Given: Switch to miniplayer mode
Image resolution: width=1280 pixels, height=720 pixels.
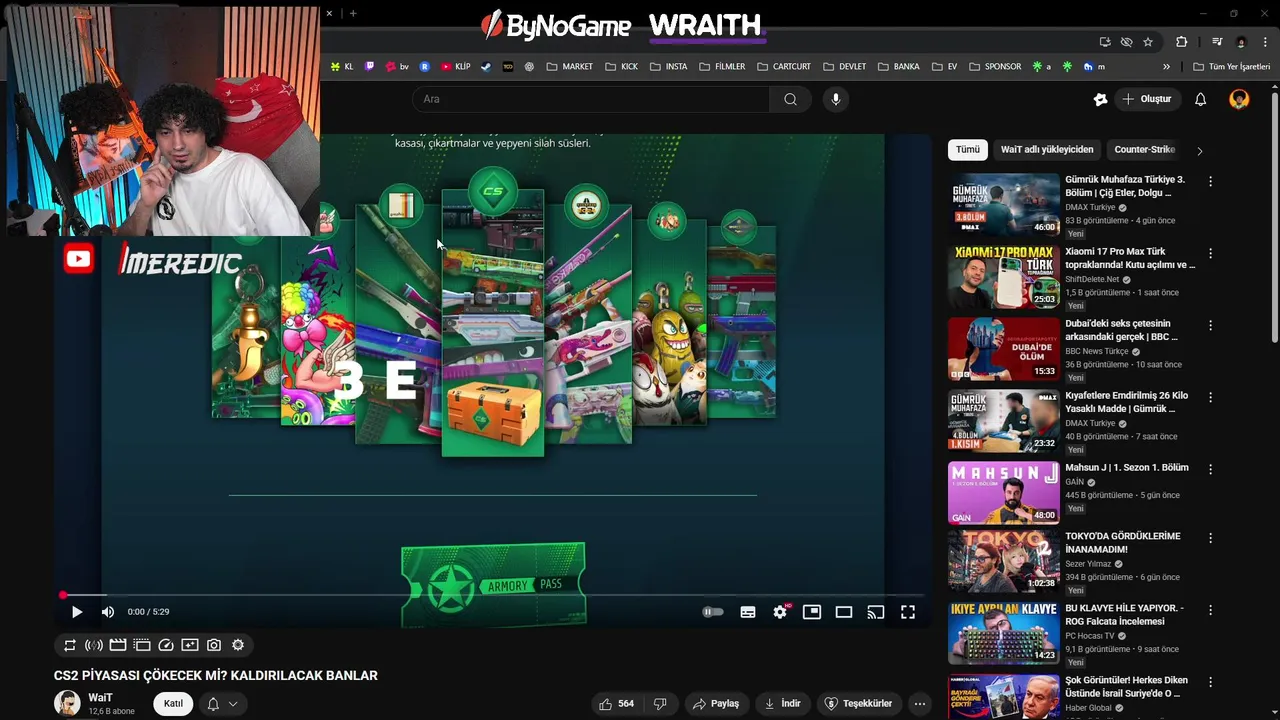Looking at the screenshot, I should (812, 612).
